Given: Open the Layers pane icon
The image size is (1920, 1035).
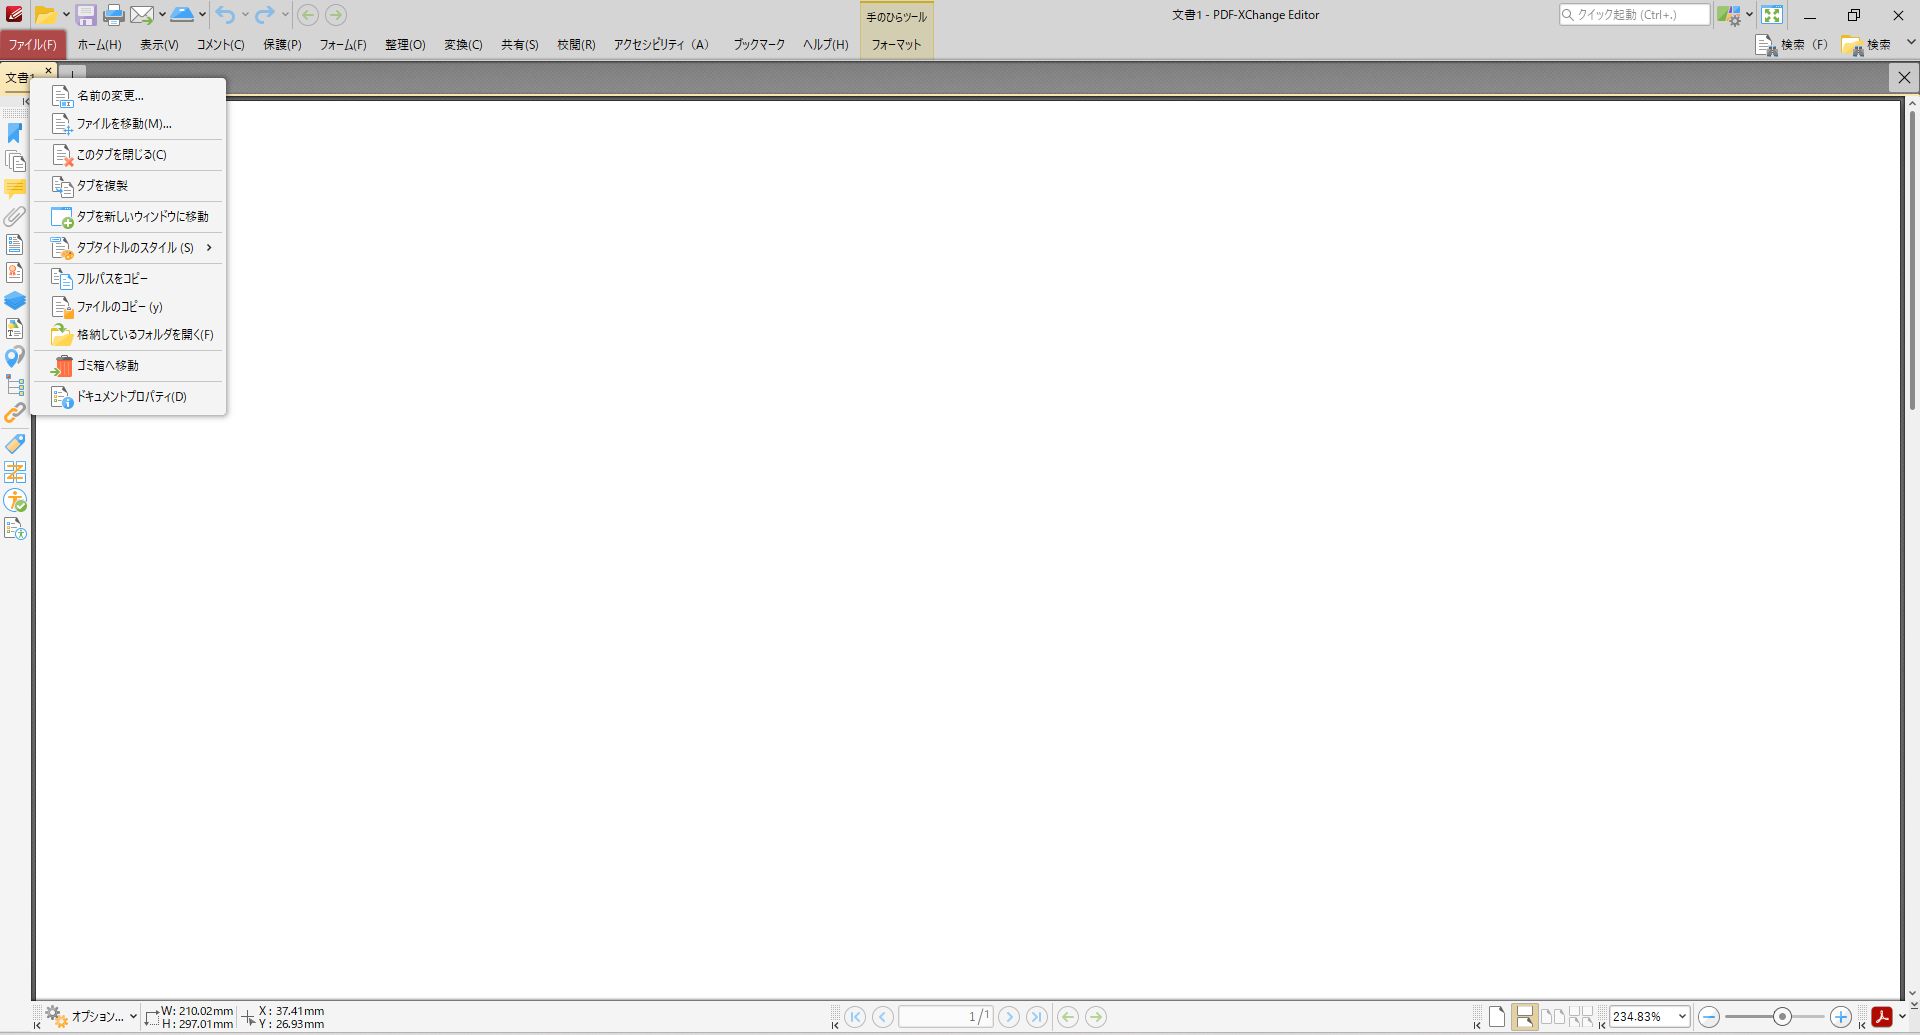Looking at the screenshot, I should pos(15,300).
